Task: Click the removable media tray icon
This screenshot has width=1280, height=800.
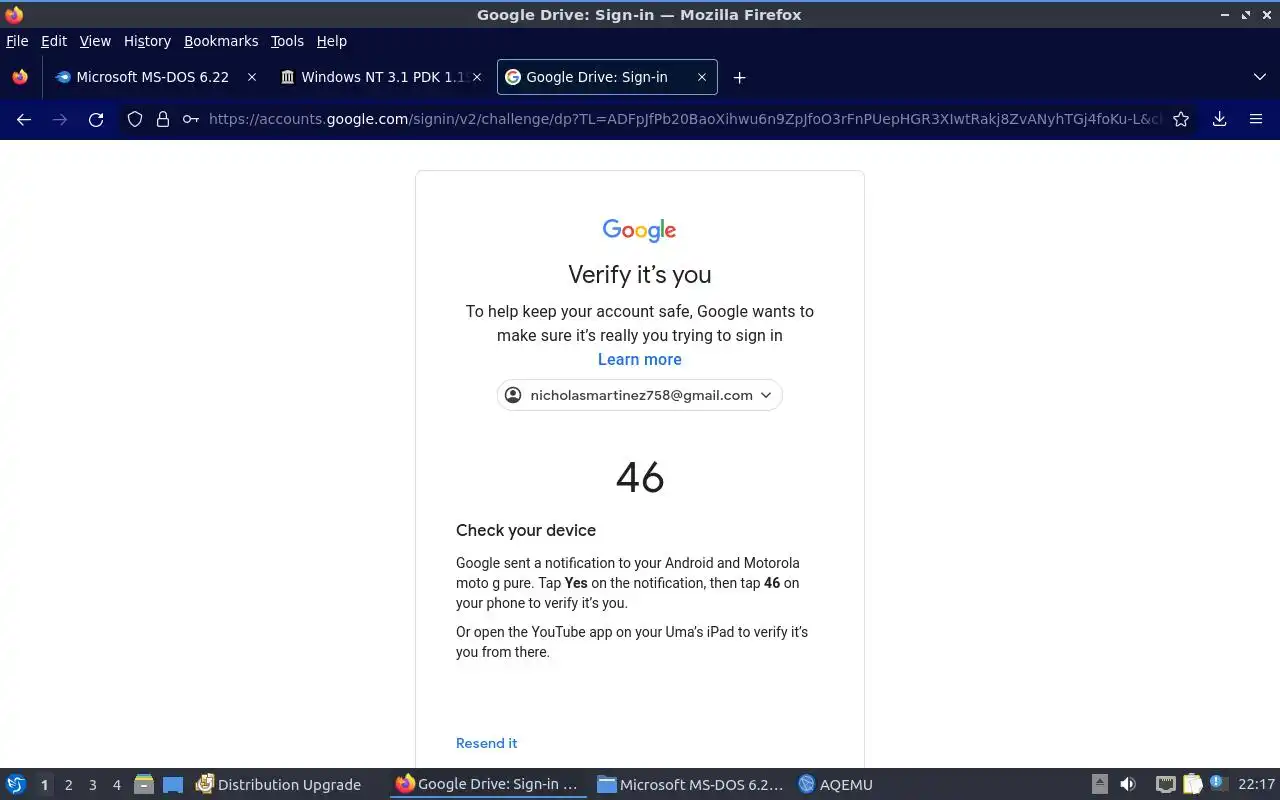Action: click(1099, 785)
